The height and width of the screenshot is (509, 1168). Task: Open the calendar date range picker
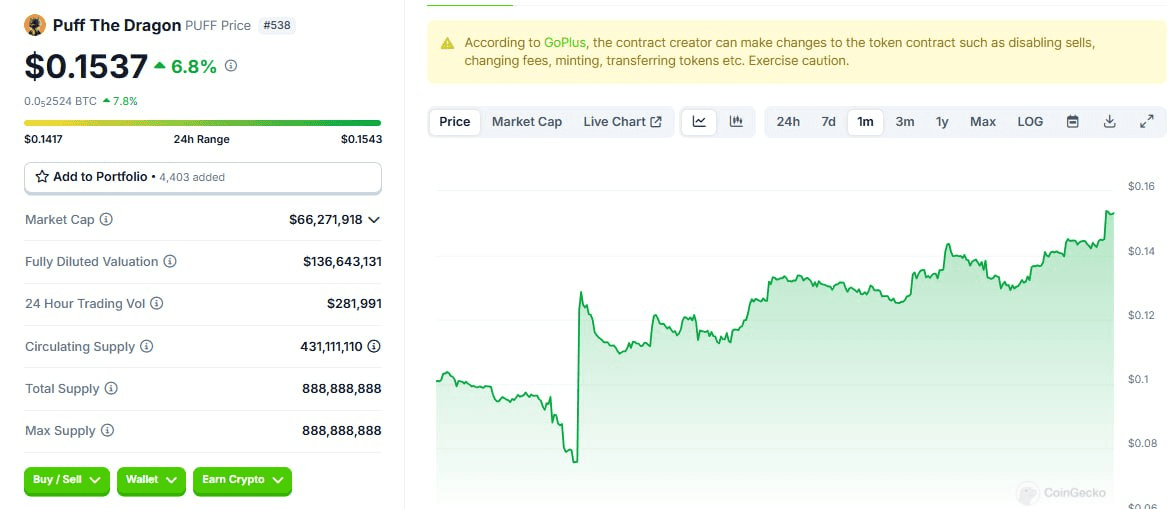pyautogui.click(x=1073, y=121)
